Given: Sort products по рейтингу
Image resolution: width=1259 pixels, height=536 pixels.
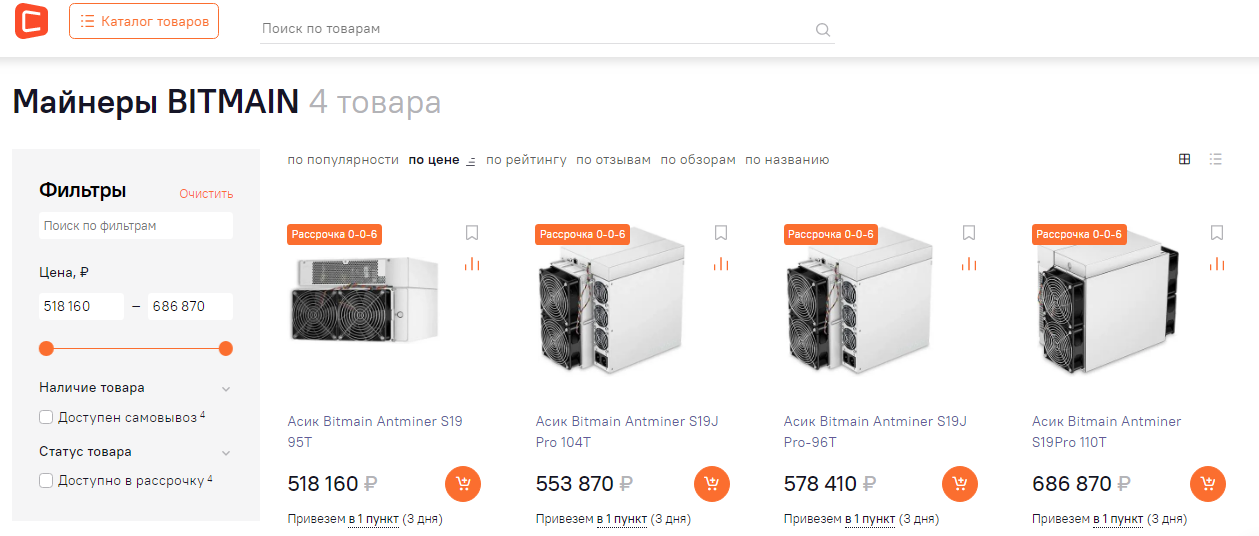Looking at the screenshot, I should (526, 160).
